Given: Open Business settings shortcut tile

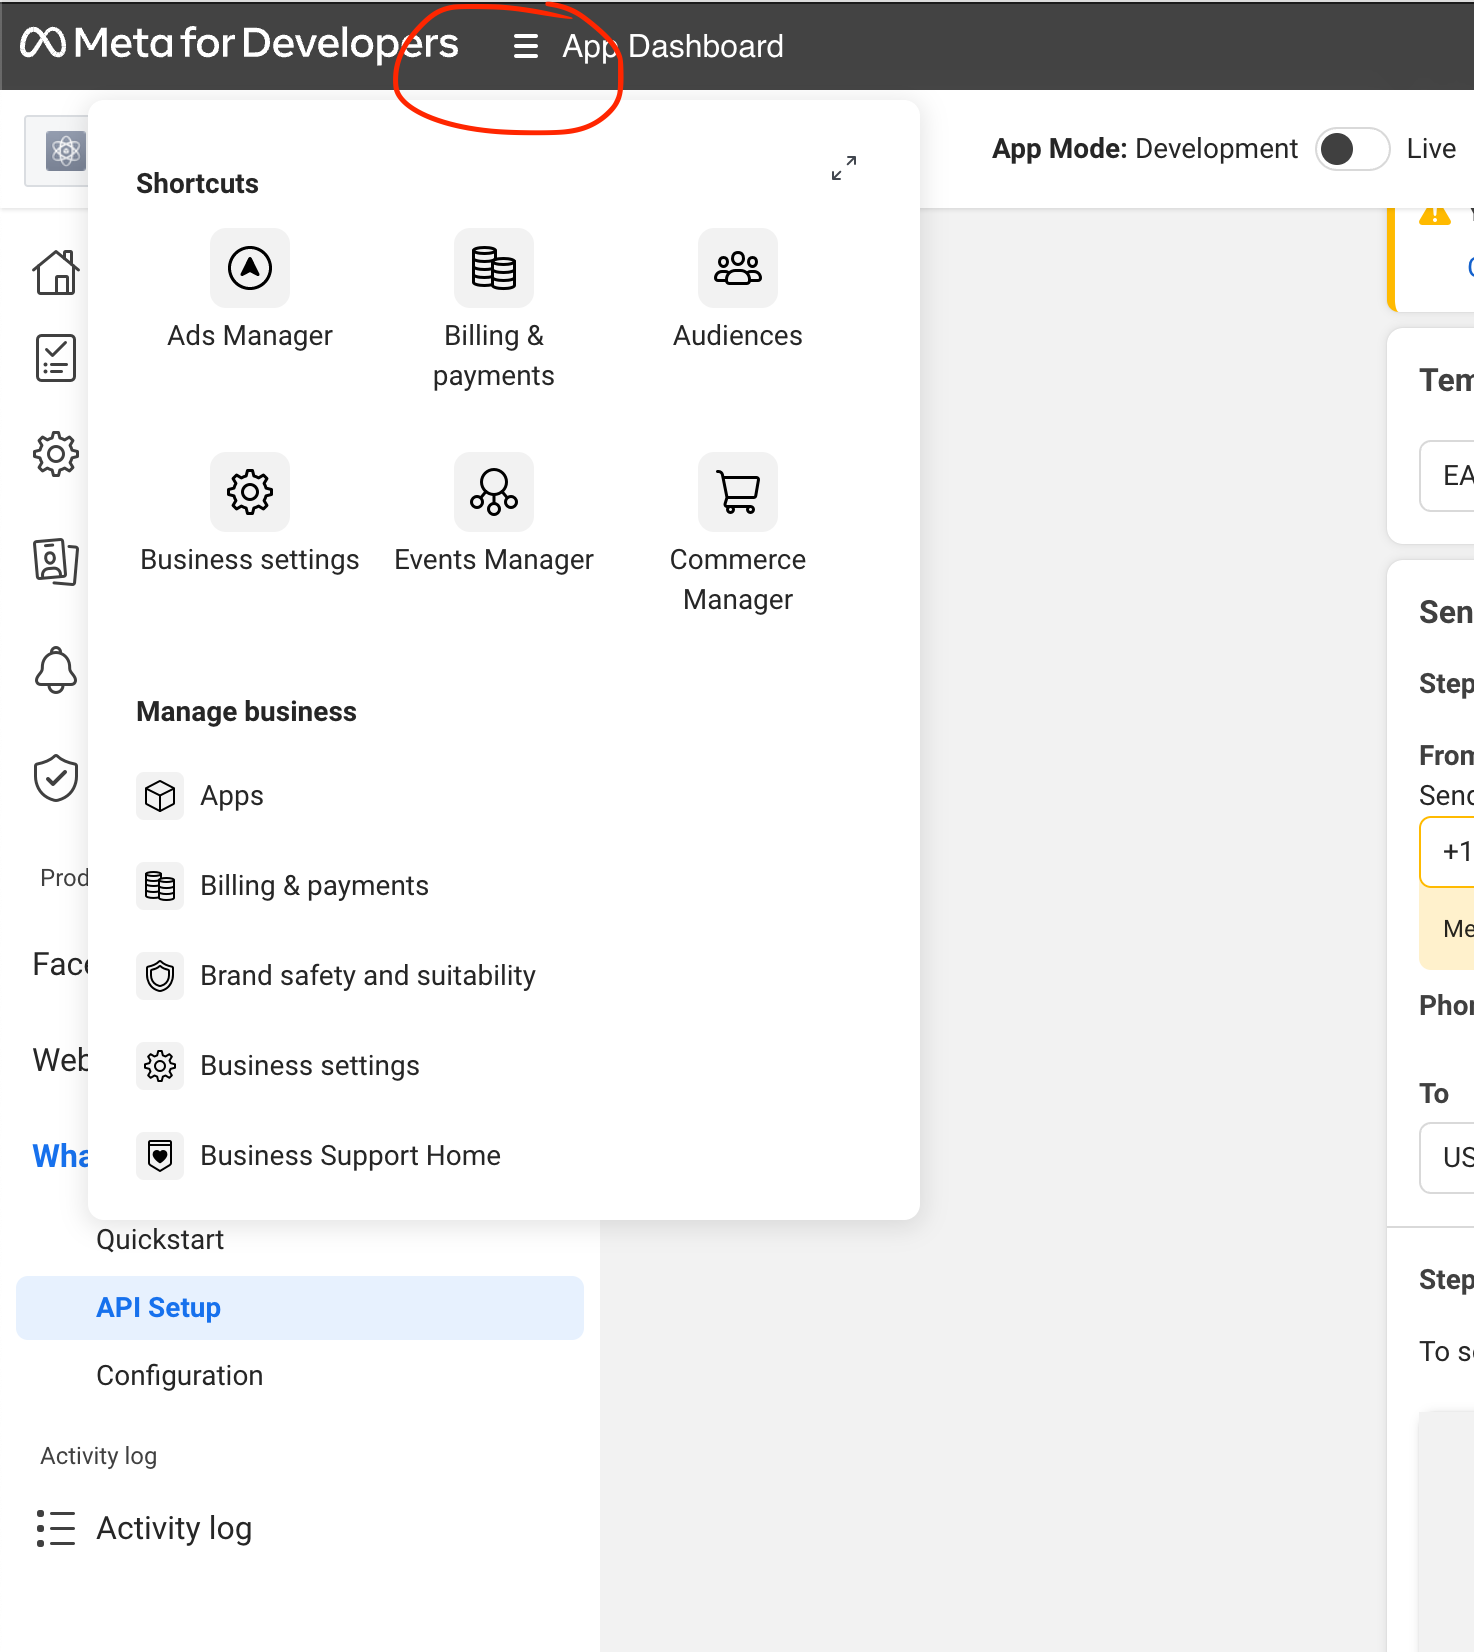Looking at the screenshot, I should (x=250, y=514).
